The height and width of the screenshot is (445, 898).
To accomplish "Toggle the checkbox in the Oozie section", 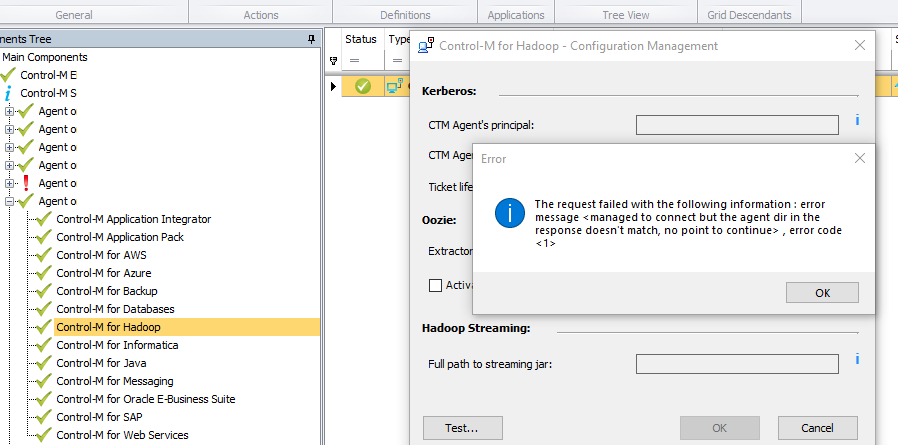I will click(x=435, y=285).
